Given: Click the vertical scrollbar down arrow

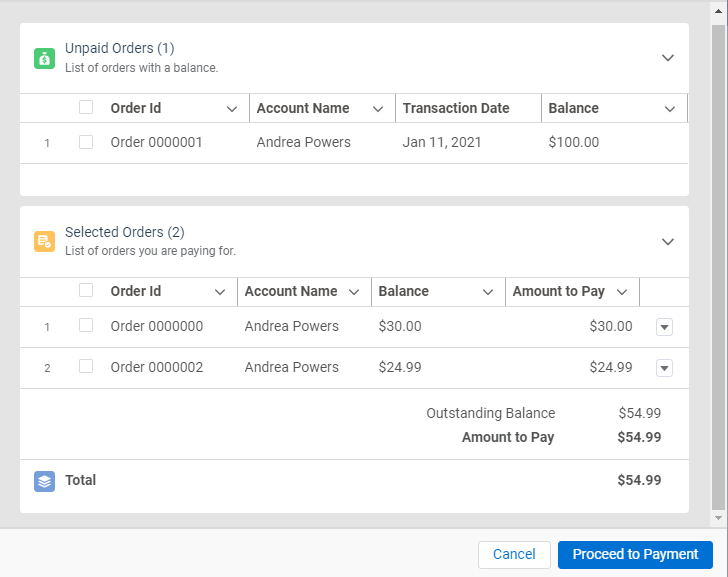Looking at the screenshot, I should [718, 518].
